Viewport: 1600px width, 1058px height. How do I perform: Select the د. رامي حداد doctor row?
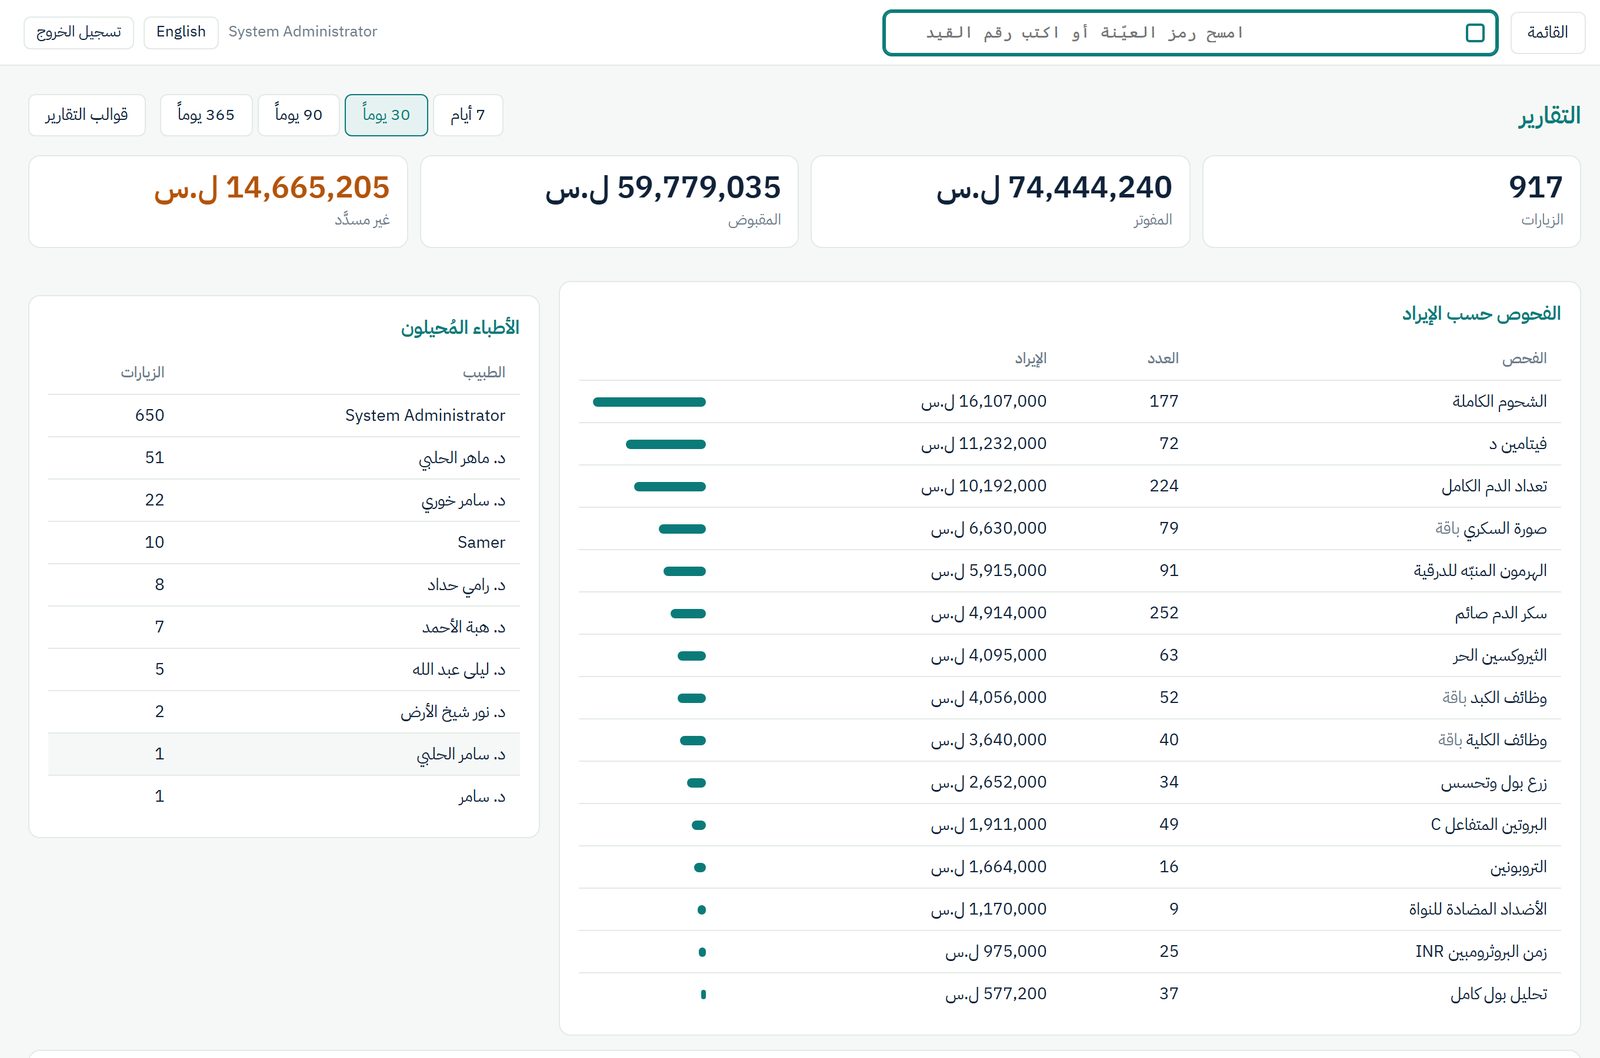284,585
